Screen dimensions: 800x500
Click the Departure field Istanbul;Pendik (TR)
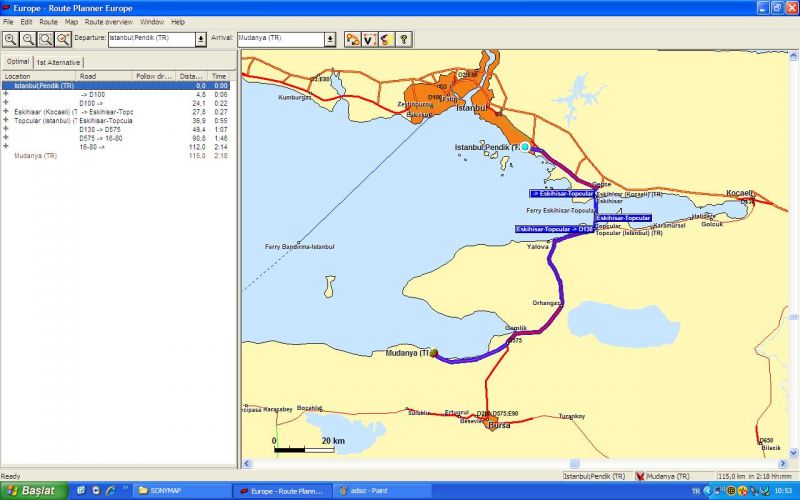click(x=152, y=39)
